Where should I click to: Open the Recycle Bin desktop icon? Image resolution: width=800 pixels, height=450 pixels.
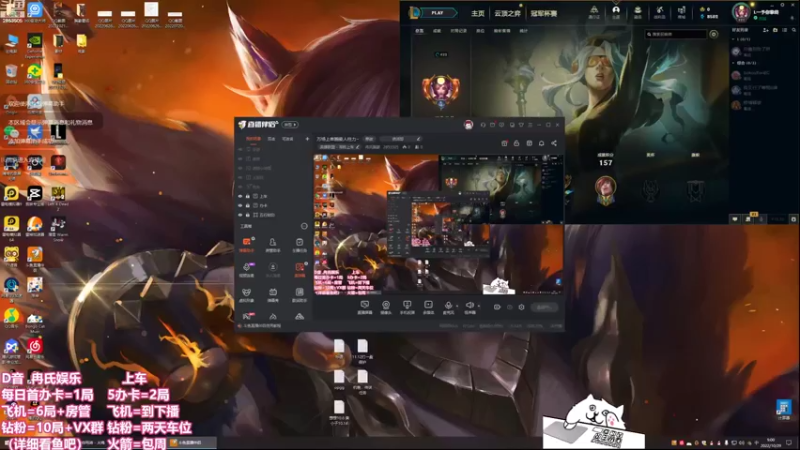tap(11, 72)
